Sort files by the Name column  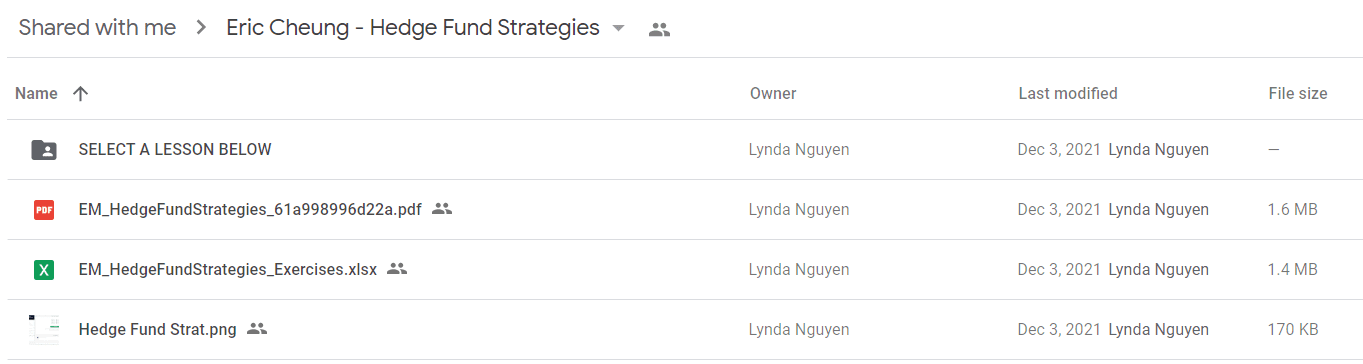tap(37, 93)
